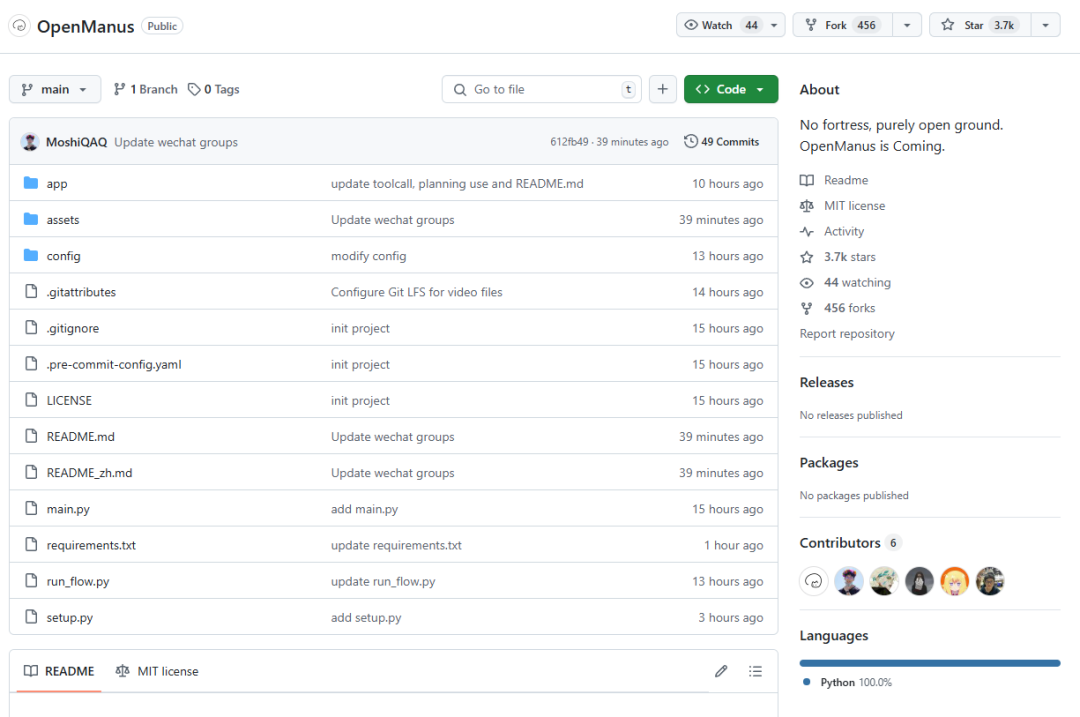
Task: Click the Go to file search field
Action: (x=541, y=90)
